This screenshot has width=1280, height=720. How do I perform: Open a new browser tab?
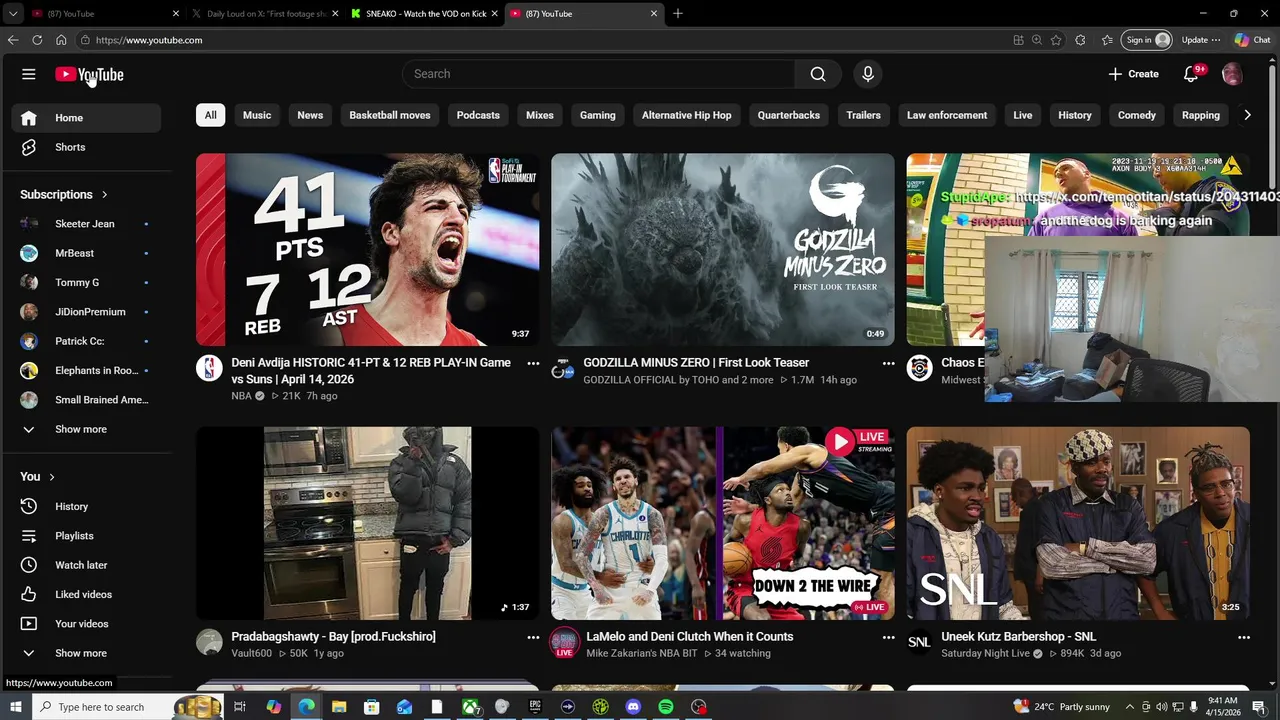(x=677, y=14)
